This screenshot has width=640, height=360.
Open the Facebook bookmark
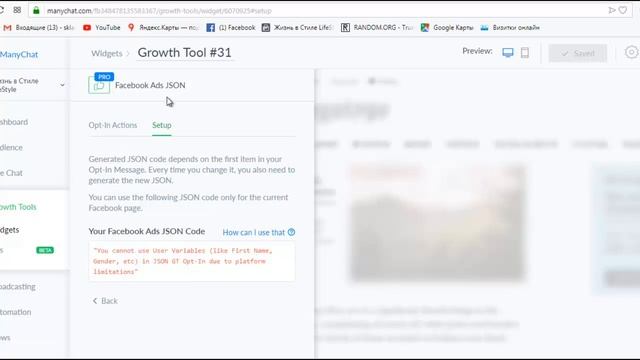(x=231, y=28)
